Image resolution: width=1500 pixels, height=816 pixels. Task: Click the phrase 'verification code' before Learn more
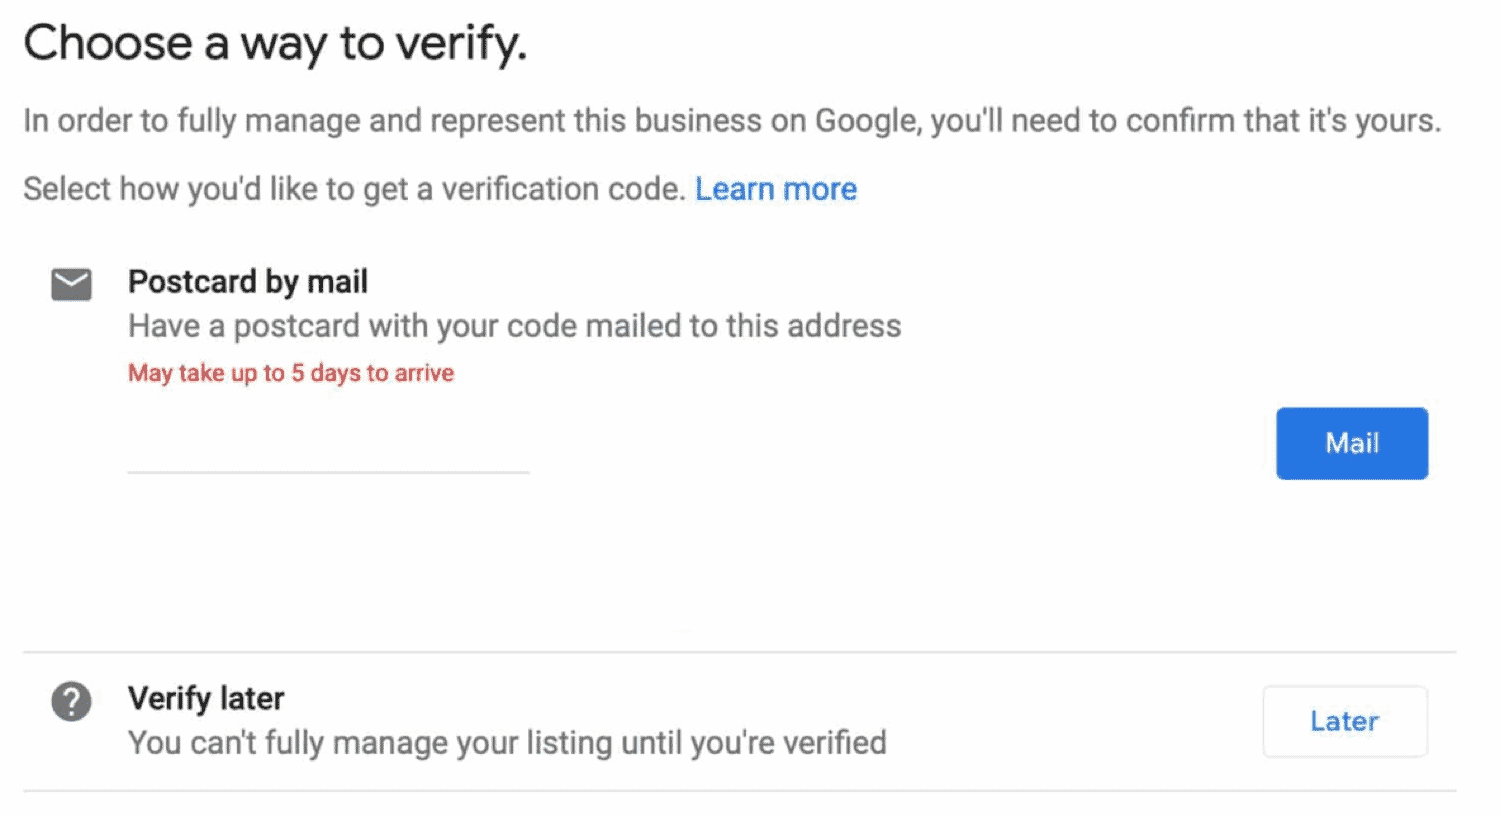click(x=563, y=189)
